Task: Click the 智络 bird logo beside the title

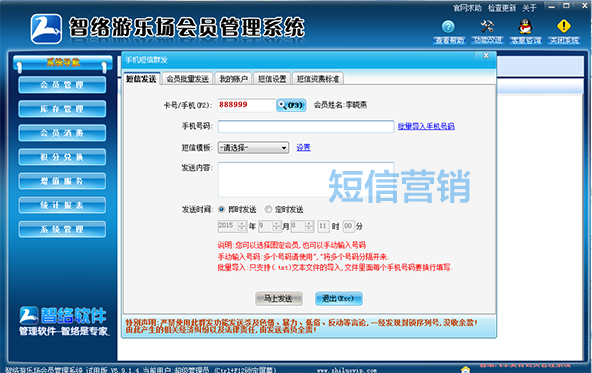Action: (46, 29)
